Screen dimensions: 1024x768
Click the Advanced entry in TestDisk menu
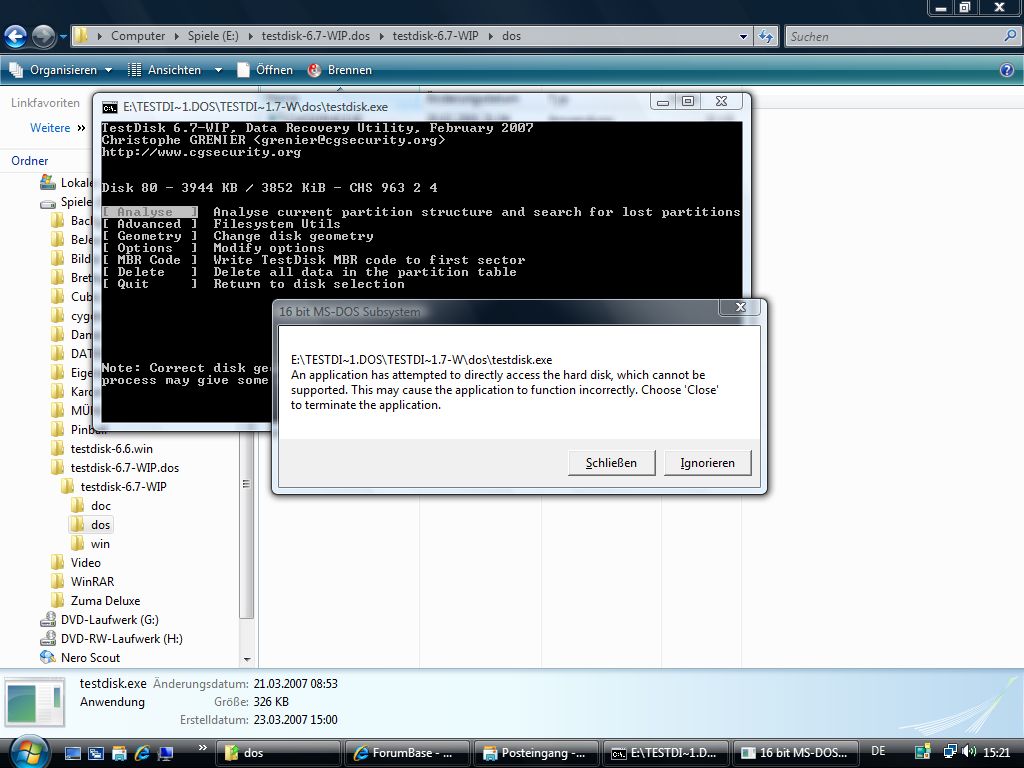(150, 224)
